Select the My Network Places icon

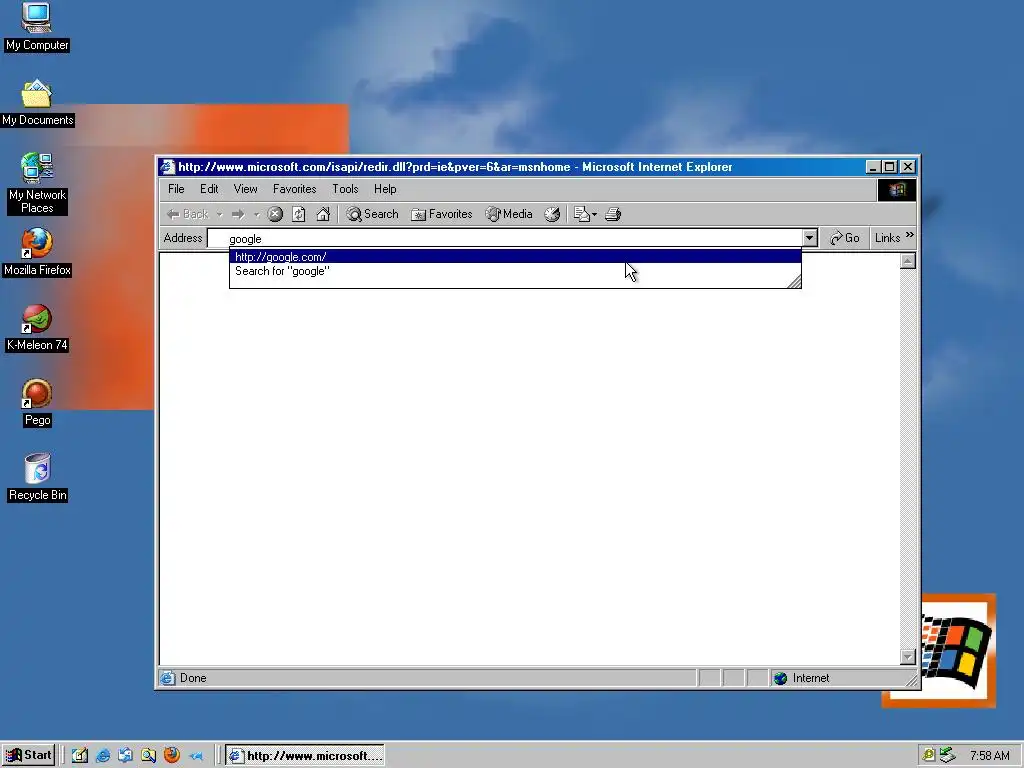click(x=37, y=184)
